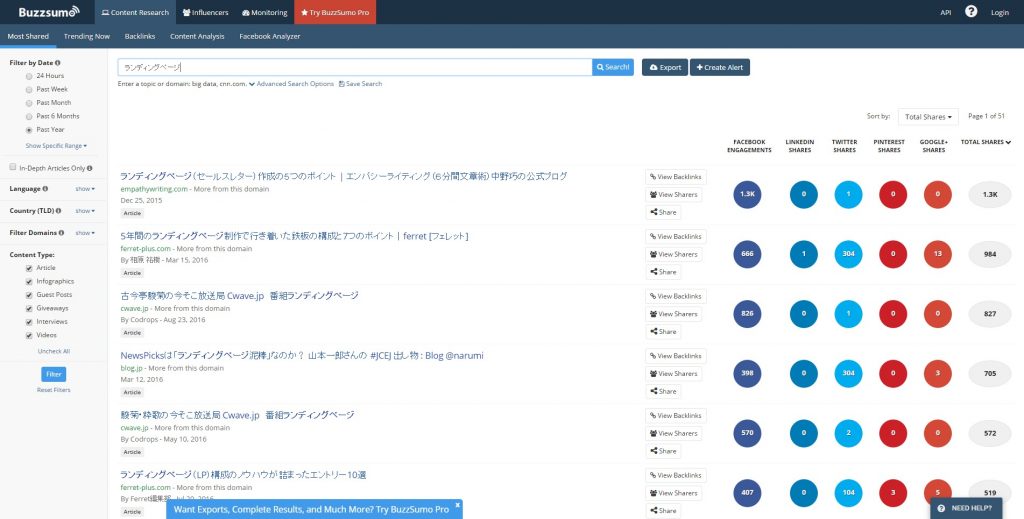Click info icon beside Country (TLD)

pyautogui.click(x=59, y=211)
